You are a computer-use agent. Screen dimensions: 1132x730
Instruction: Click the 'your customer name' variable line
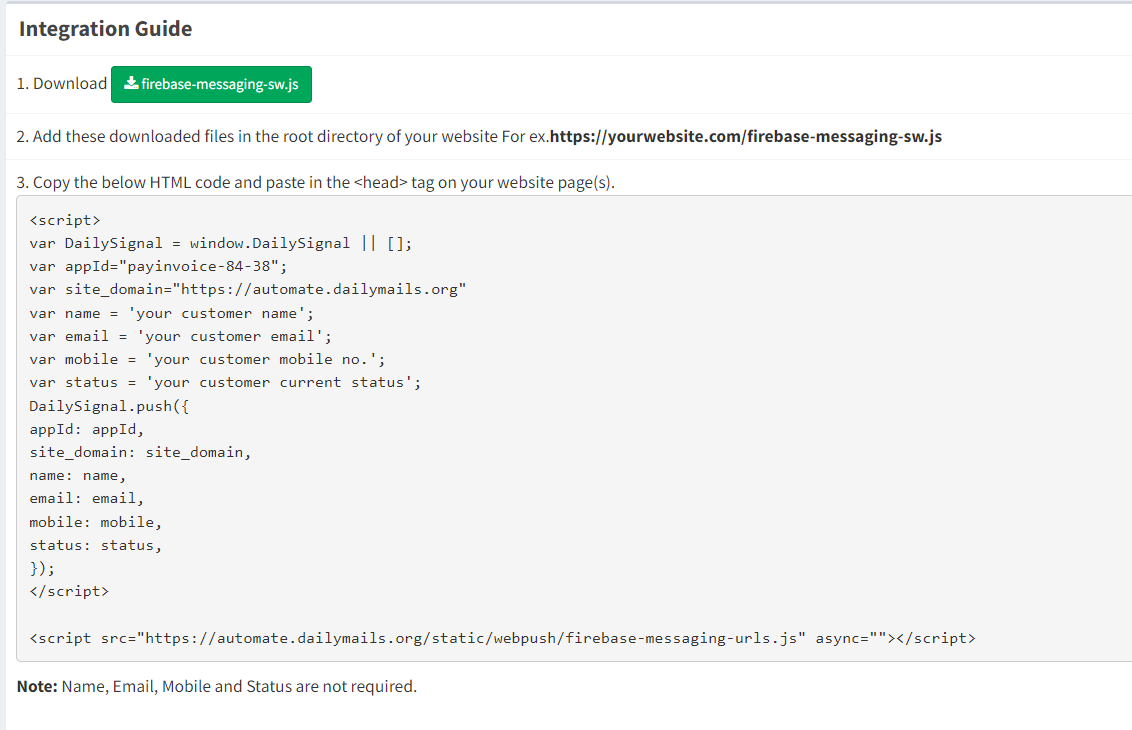[x=171, y=313]
